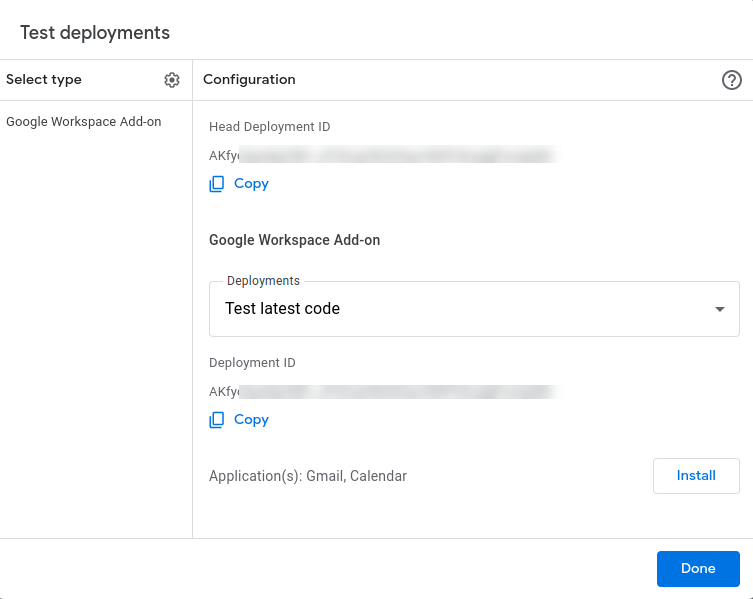This screenshot has width=753, height=599.
Task: Click the 'Head Deployment ID' label
Action: pyautogui.click(x=269, y=127)
